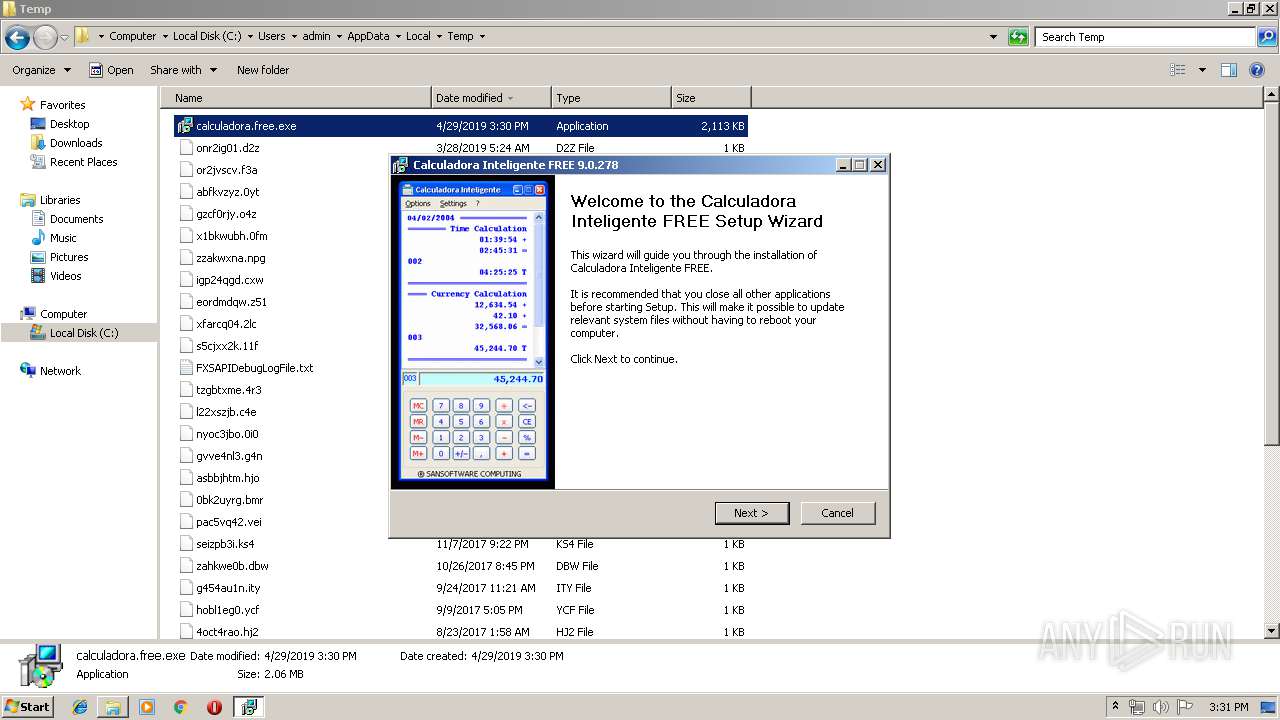
Task: Click the Action Center flag icon
Action: click(x=1183, y=707)
